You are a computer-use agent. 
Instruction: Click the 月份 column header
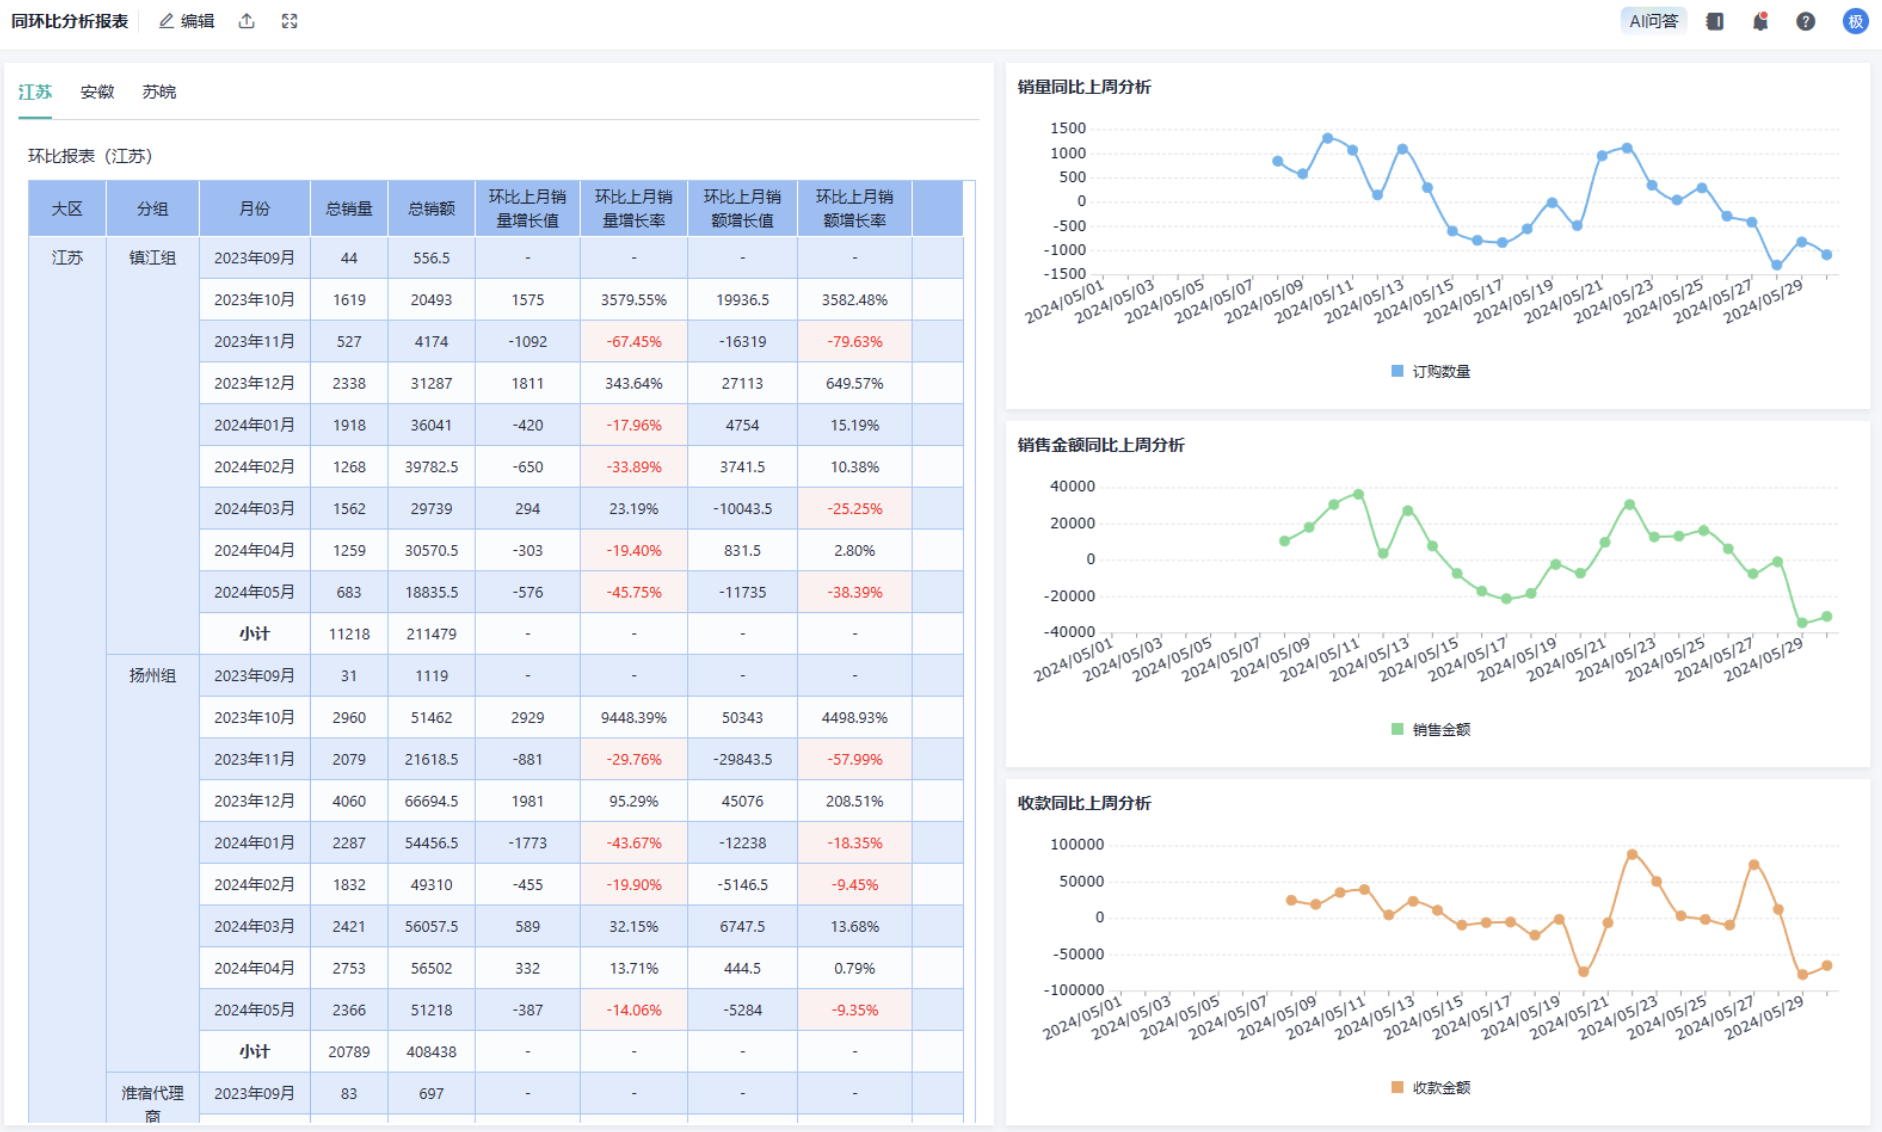[x=255, y=209]
